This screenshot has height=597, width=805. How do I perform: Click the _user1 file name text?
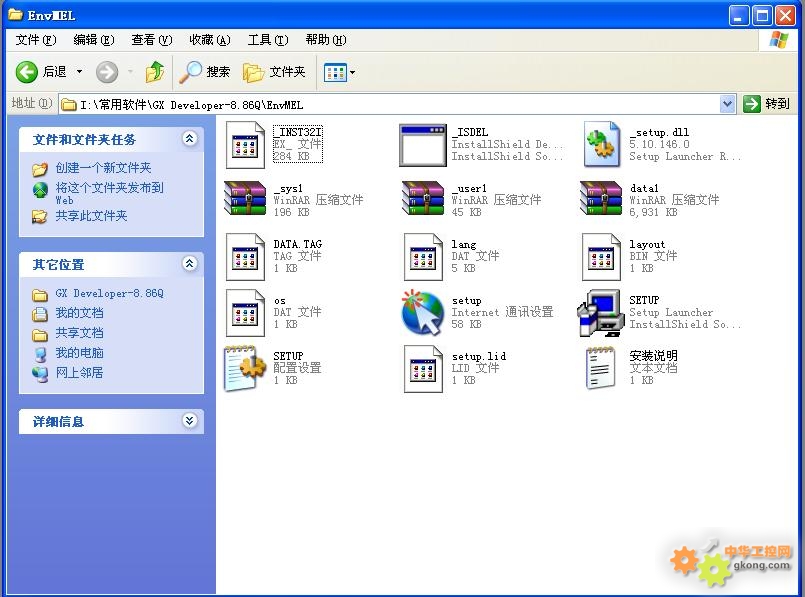point(469,188)
